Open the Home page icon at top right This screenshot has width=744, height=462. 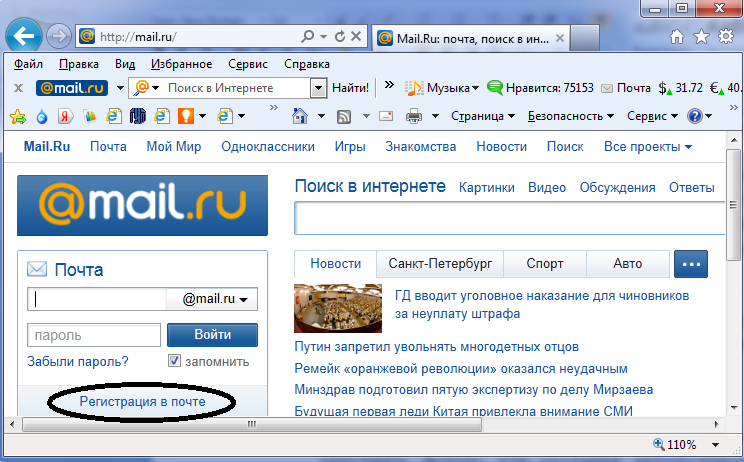tap(677, 37)
